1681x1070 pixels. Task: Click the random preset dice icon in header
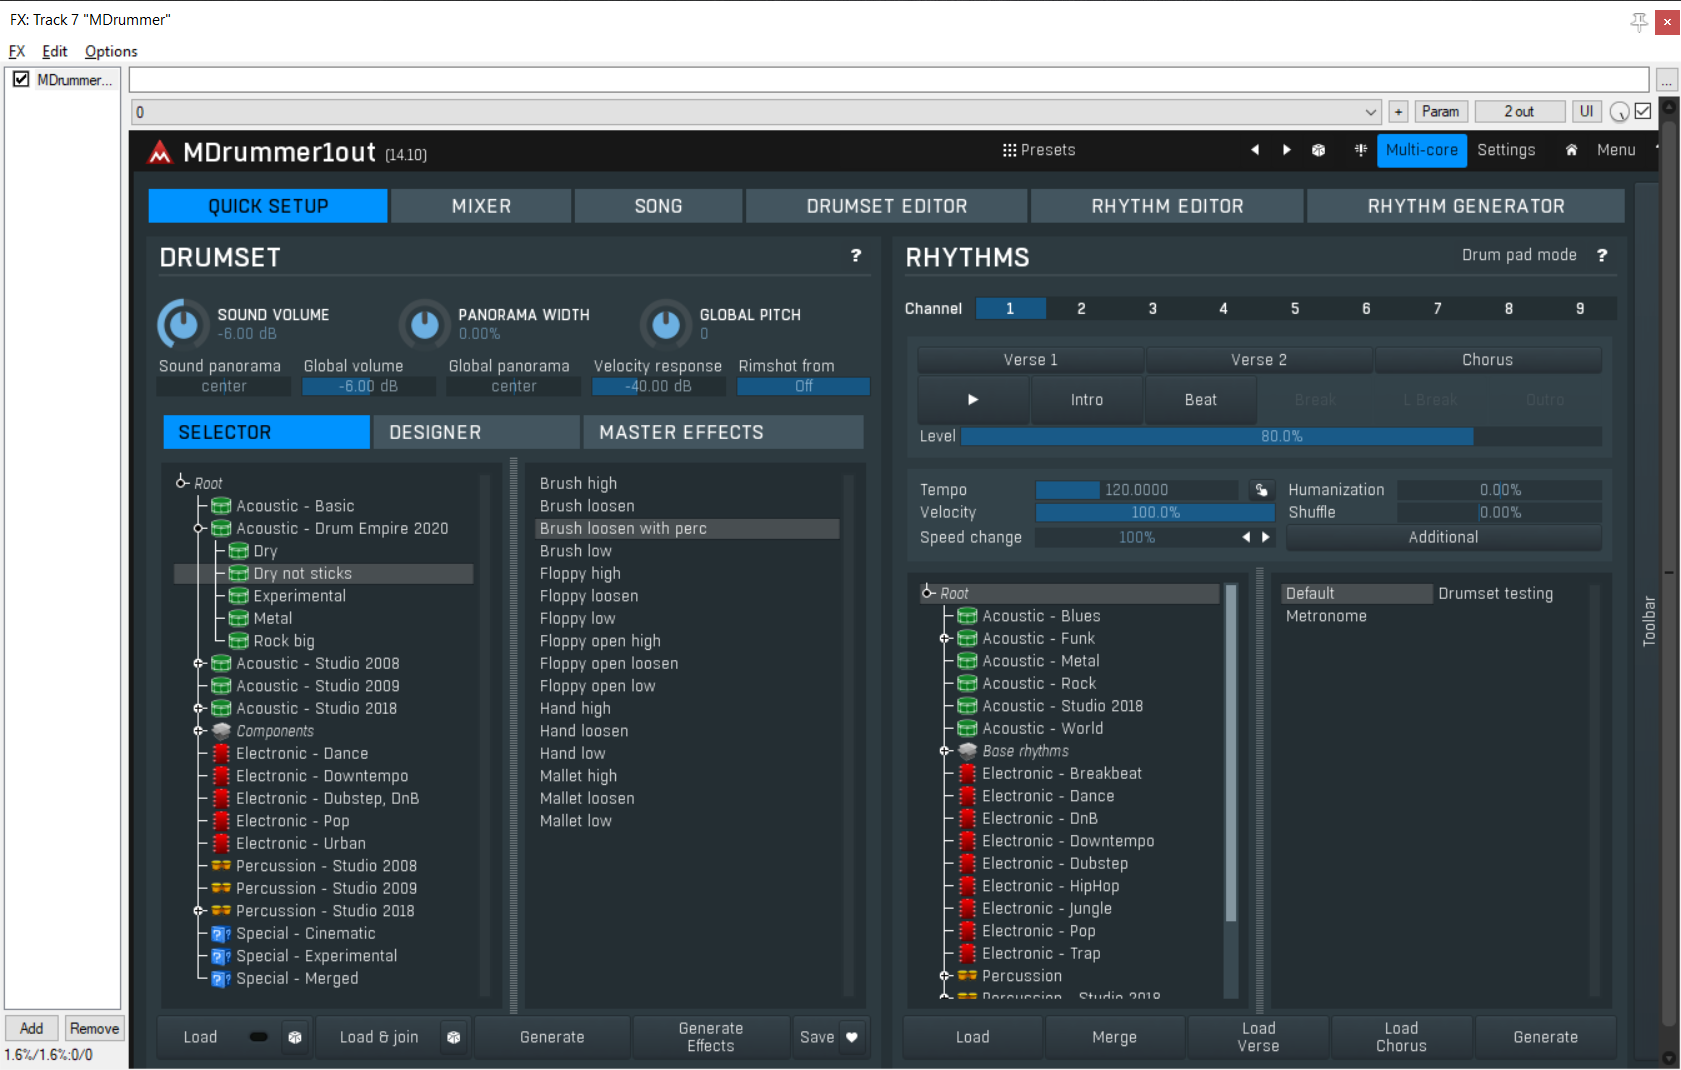pyautogui.click(x=1318, y=150)
